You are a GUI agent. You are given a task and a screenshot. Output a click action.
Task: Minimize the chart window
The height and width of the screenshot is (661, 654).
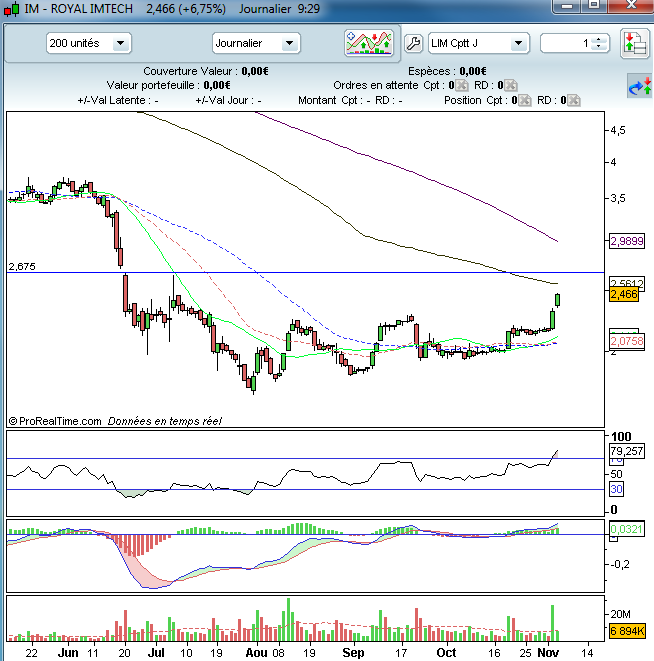tap(568, 6)
